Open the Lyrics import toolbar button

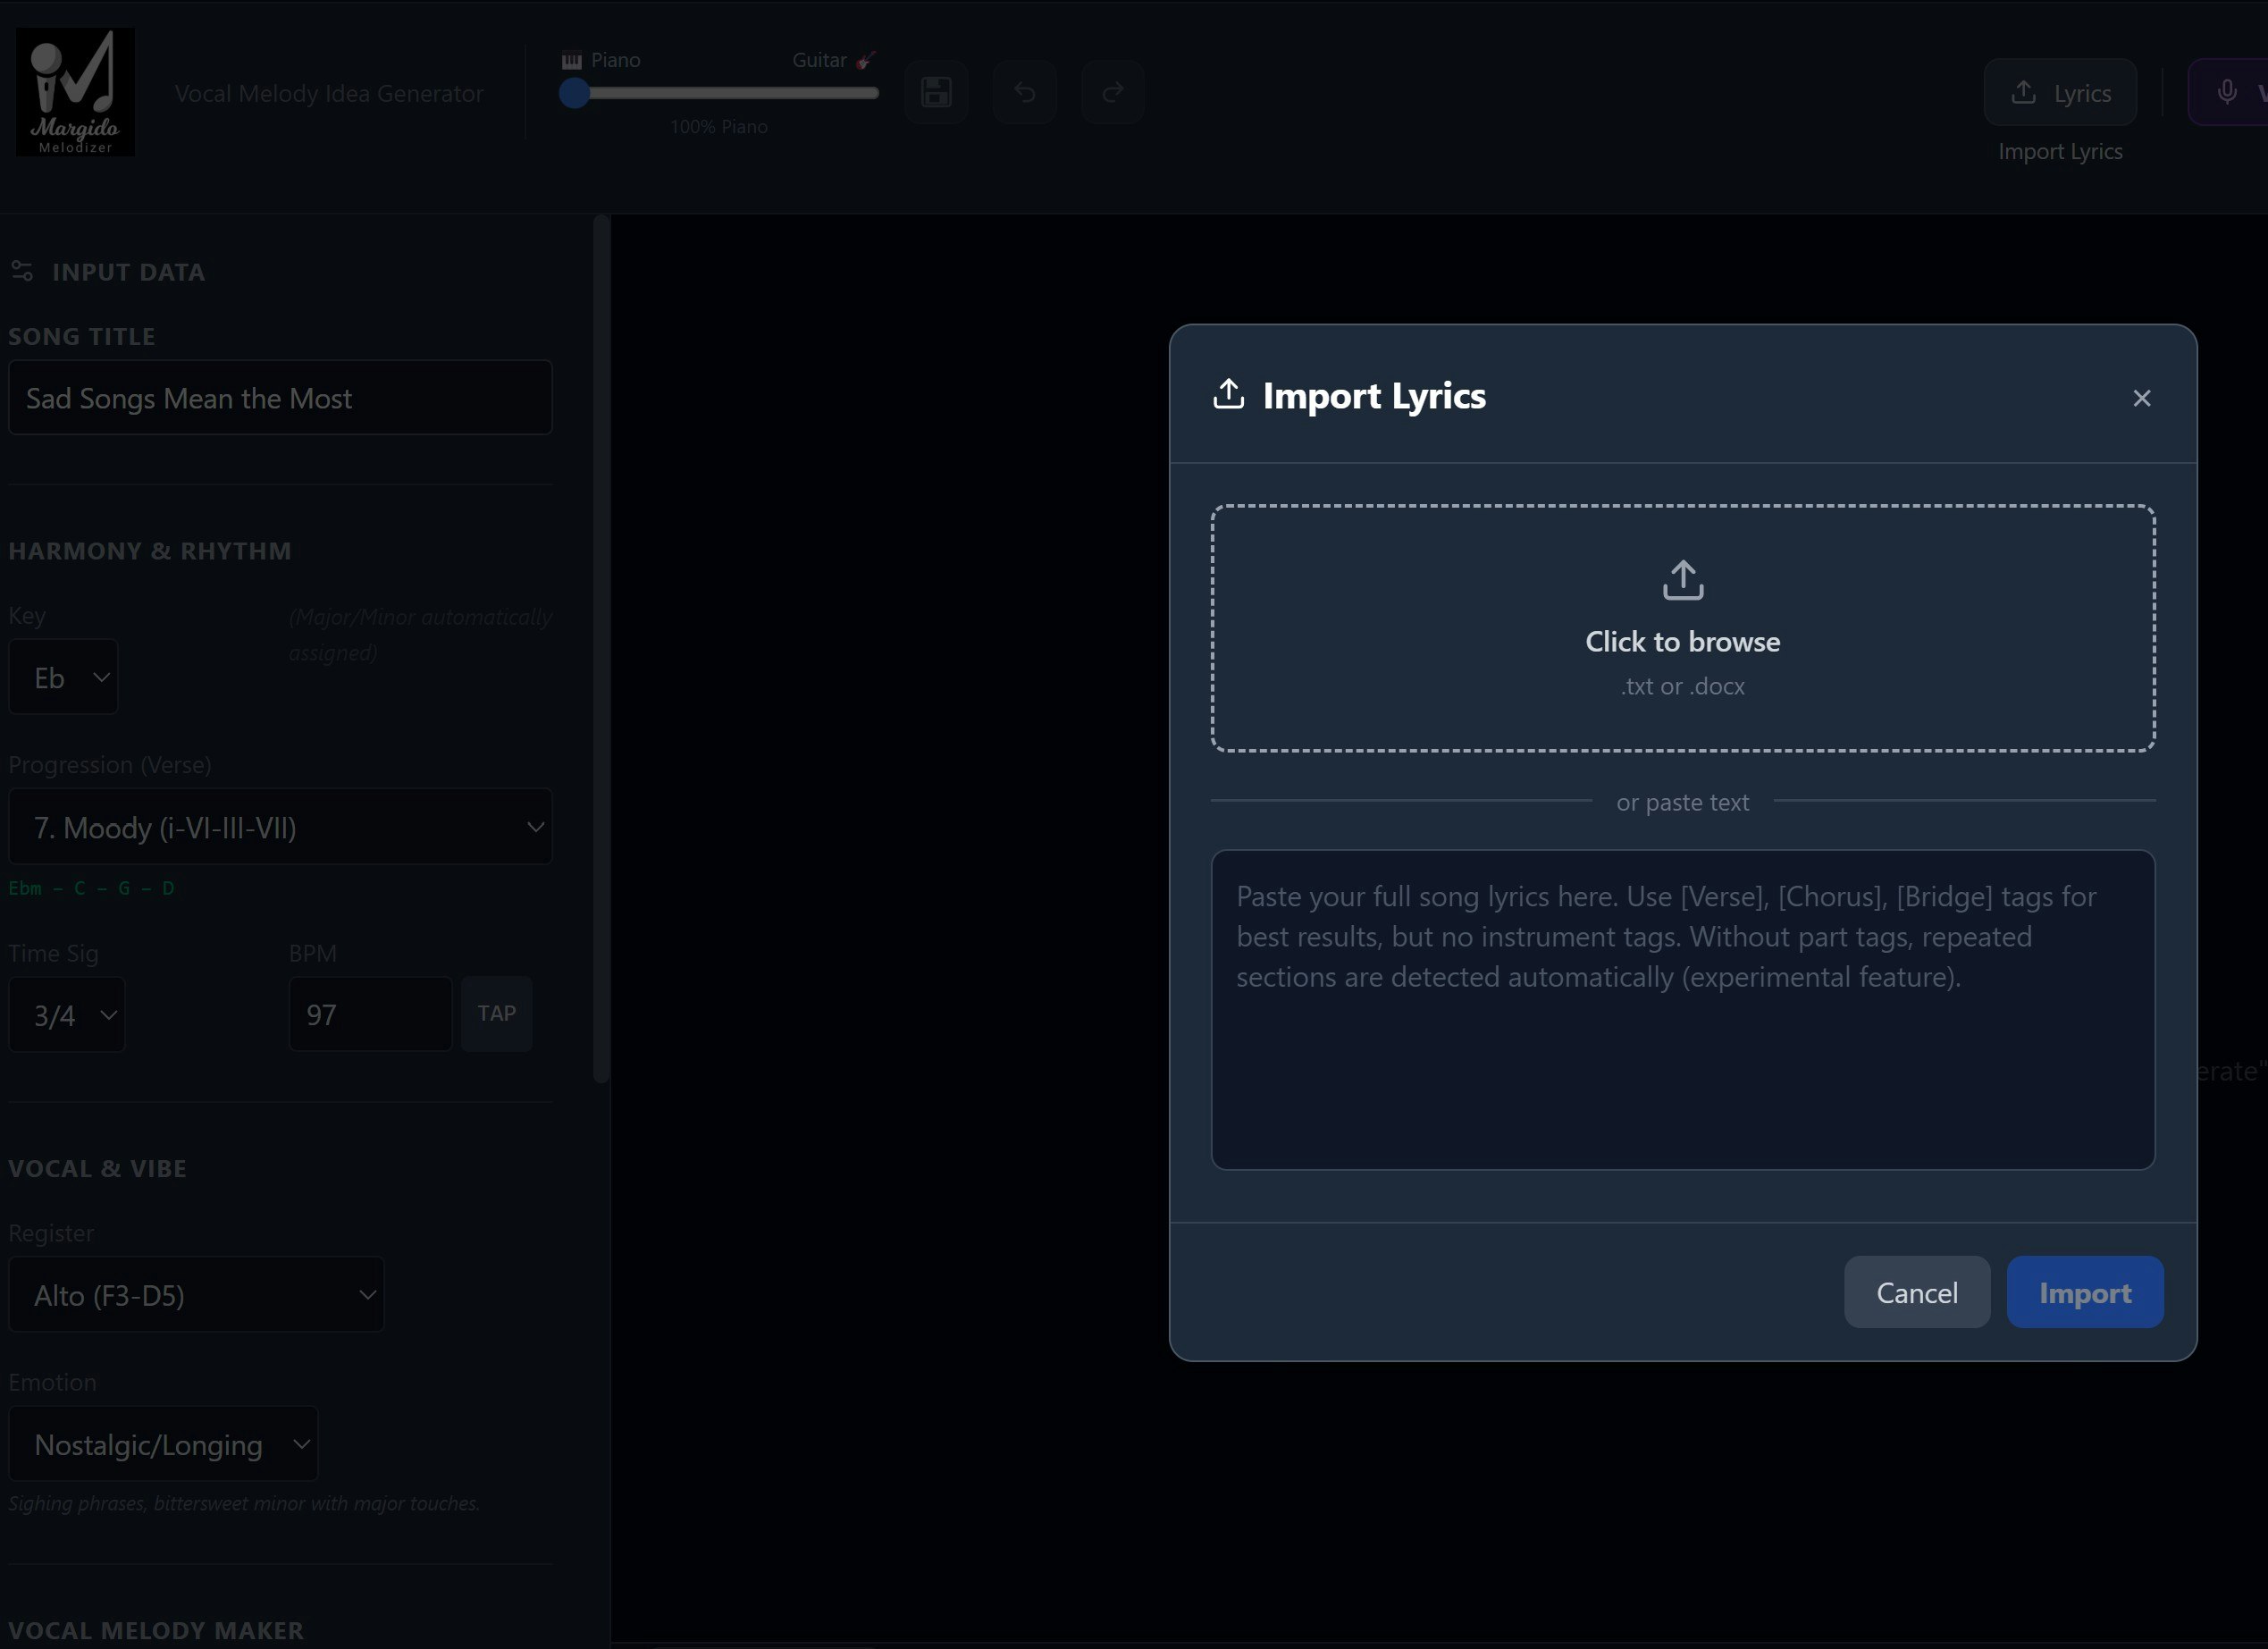click(2060, 93)
